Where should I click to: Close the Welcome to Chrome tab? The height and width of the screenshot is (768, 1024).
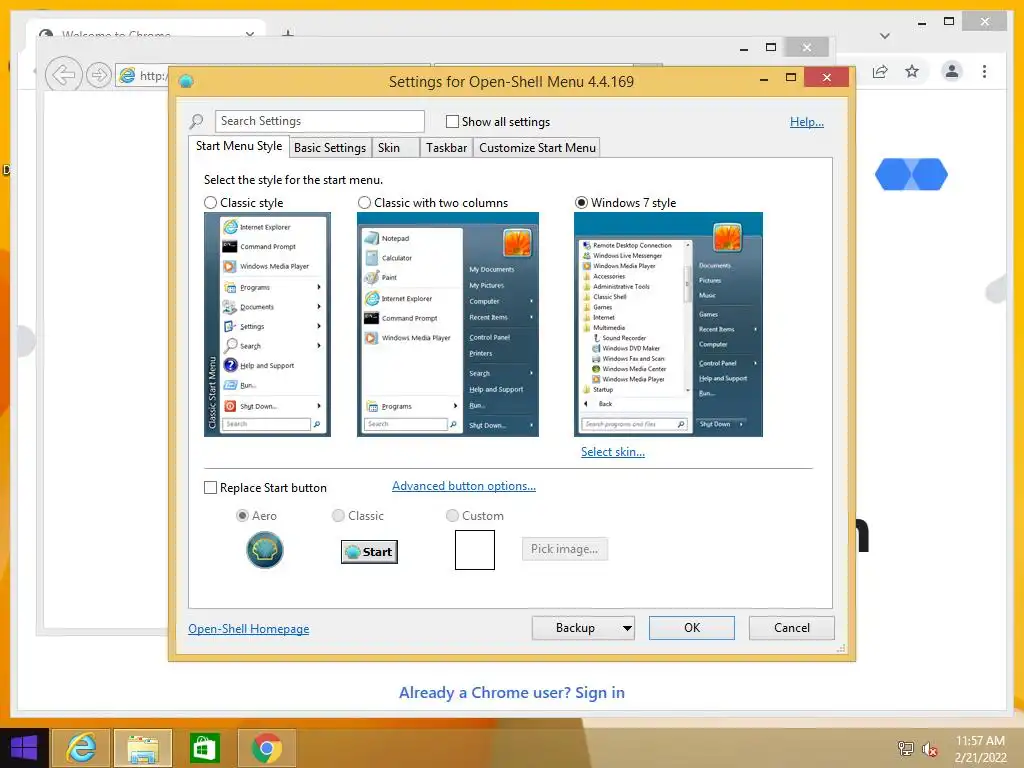point(249,34)
